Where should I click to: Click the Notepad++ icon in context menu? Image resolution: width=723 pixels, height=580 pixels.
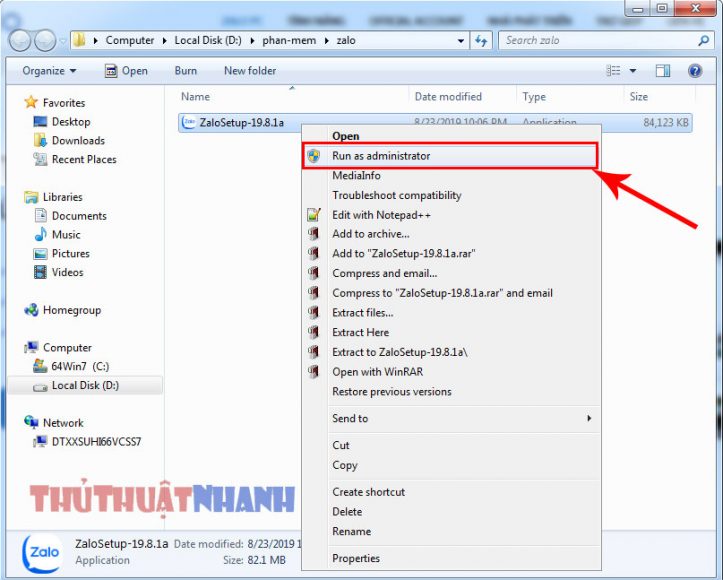click(x=314, y=214)
